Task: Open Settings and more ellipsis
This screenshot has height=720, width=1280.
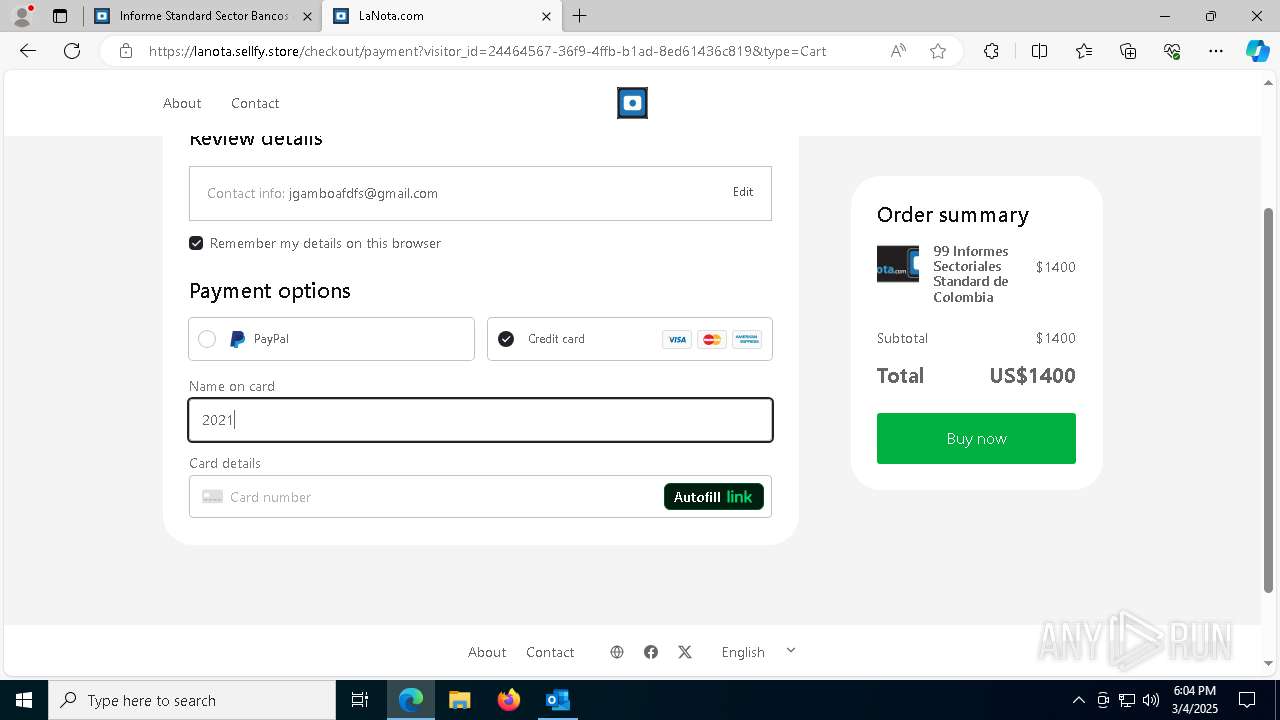Action: (x=1216, y=51)
